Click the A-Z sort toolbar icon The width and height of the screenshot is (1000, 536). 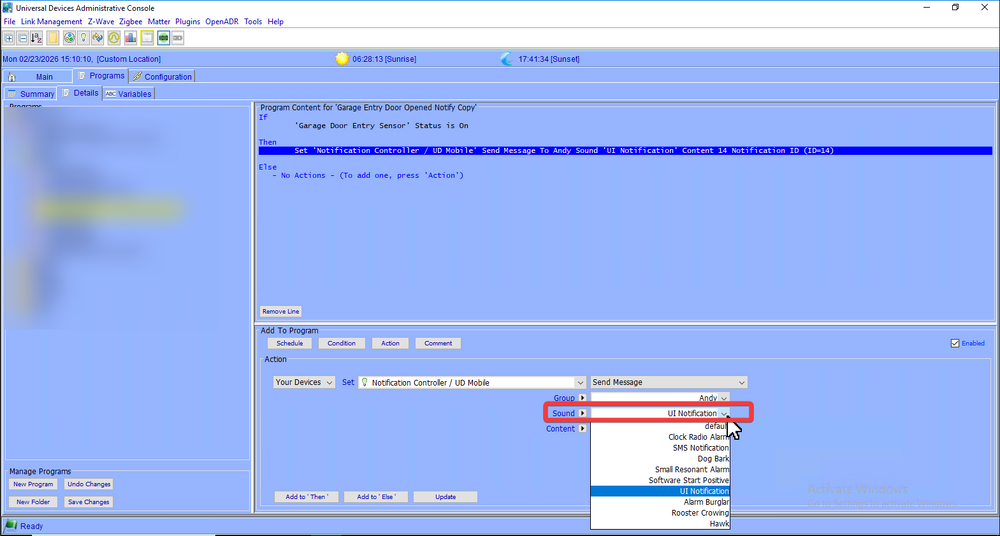(37, 38)
